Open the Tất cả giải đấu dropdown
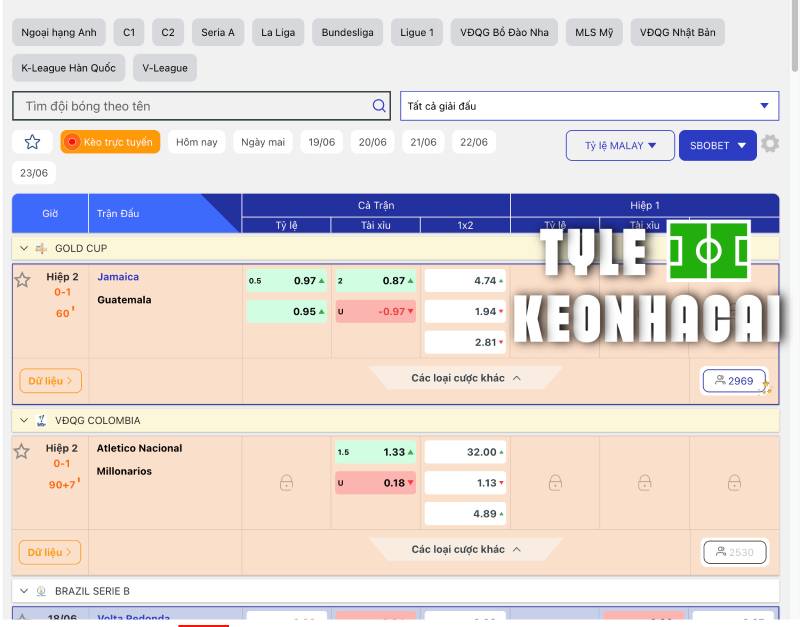800x627 pixels. click(x=588, y=105)
